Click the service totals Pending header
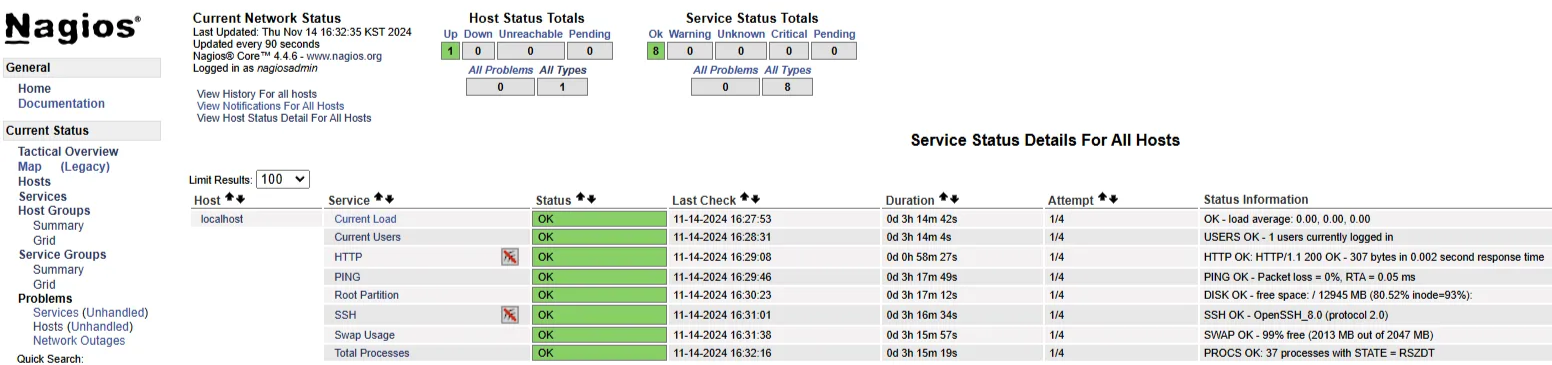Image resolution: width=1552 pixels, height=365 pixels. [x=834, y=34]
